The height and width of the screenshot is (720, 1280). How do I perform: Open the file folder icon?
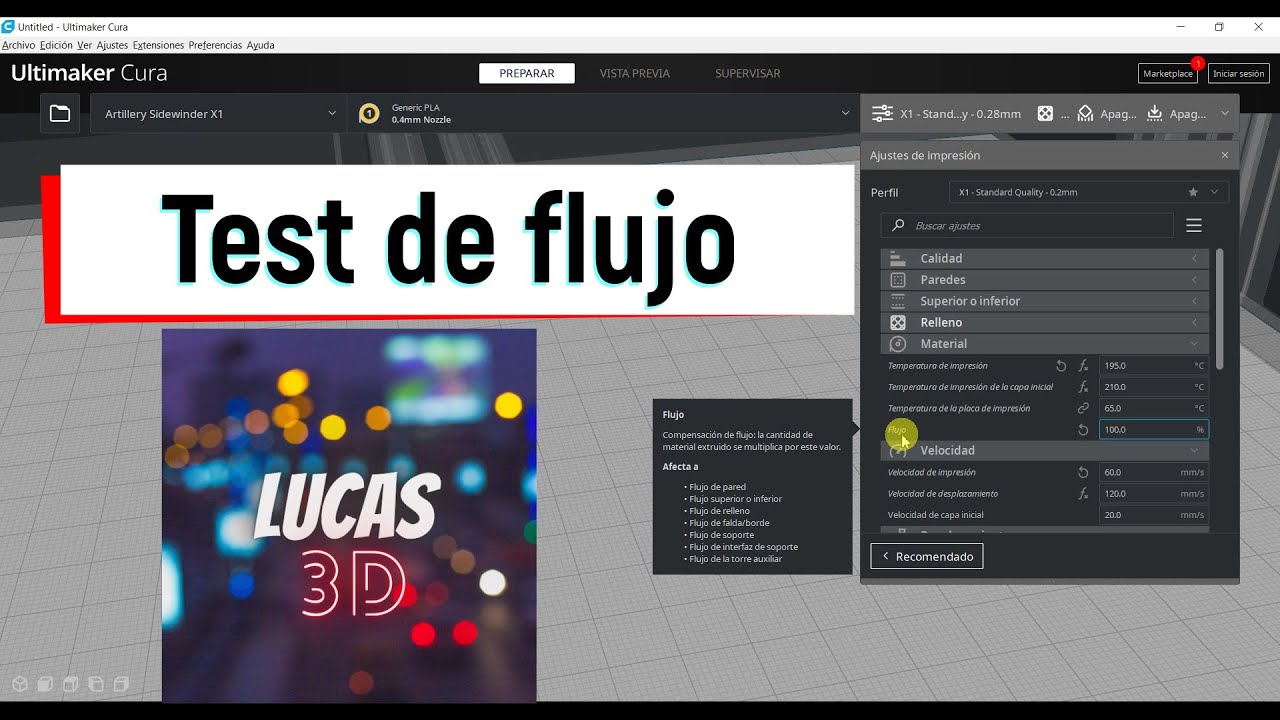coord(60,114)
